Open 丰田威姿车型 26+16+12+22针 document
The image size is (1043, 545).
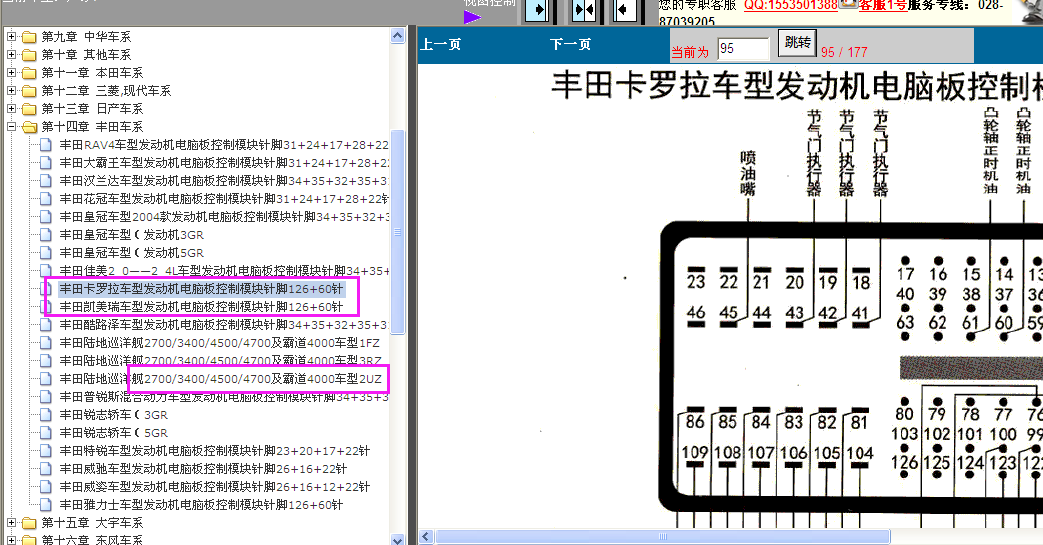pyautogui.click(x=214, y=486)
